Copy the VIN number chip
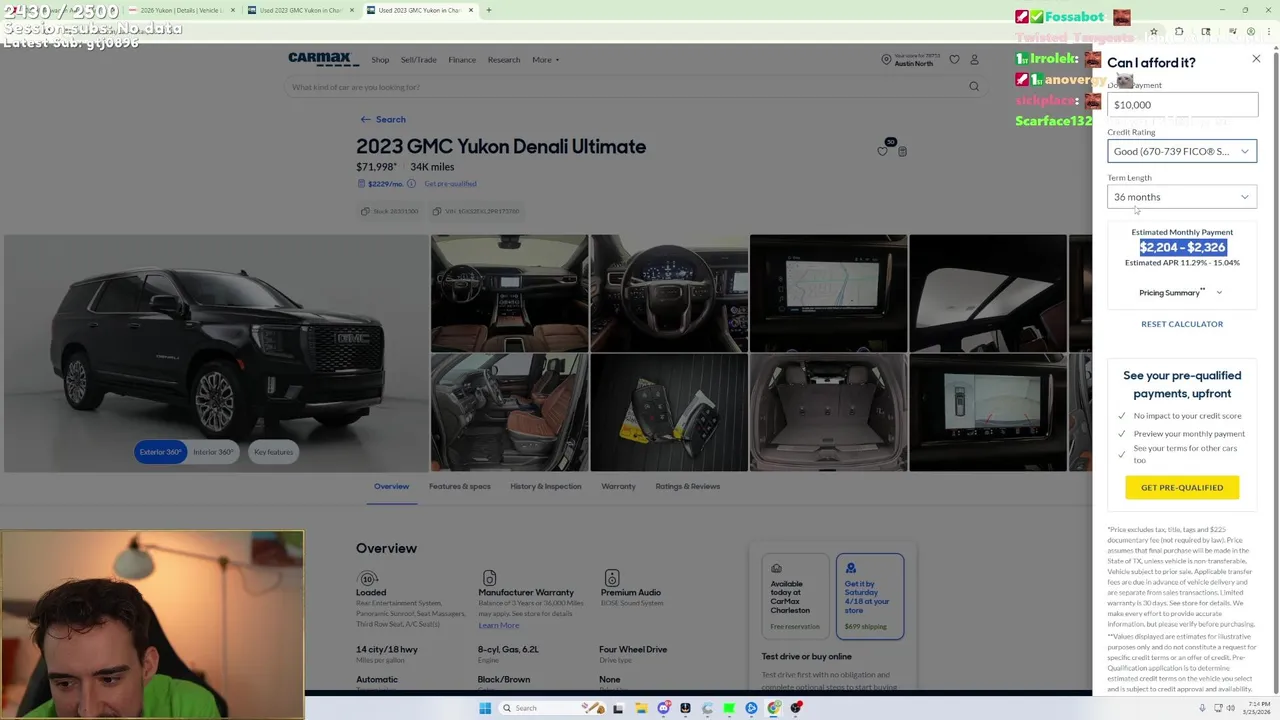This screenshot has width=1280, height=720. pyautogui.click(x=476, y=211)
